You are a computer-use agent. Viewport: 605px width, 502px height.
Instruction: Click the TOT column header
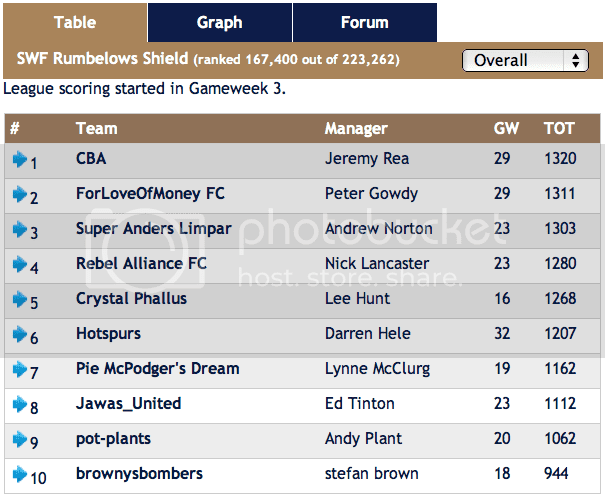coord(559,128)
